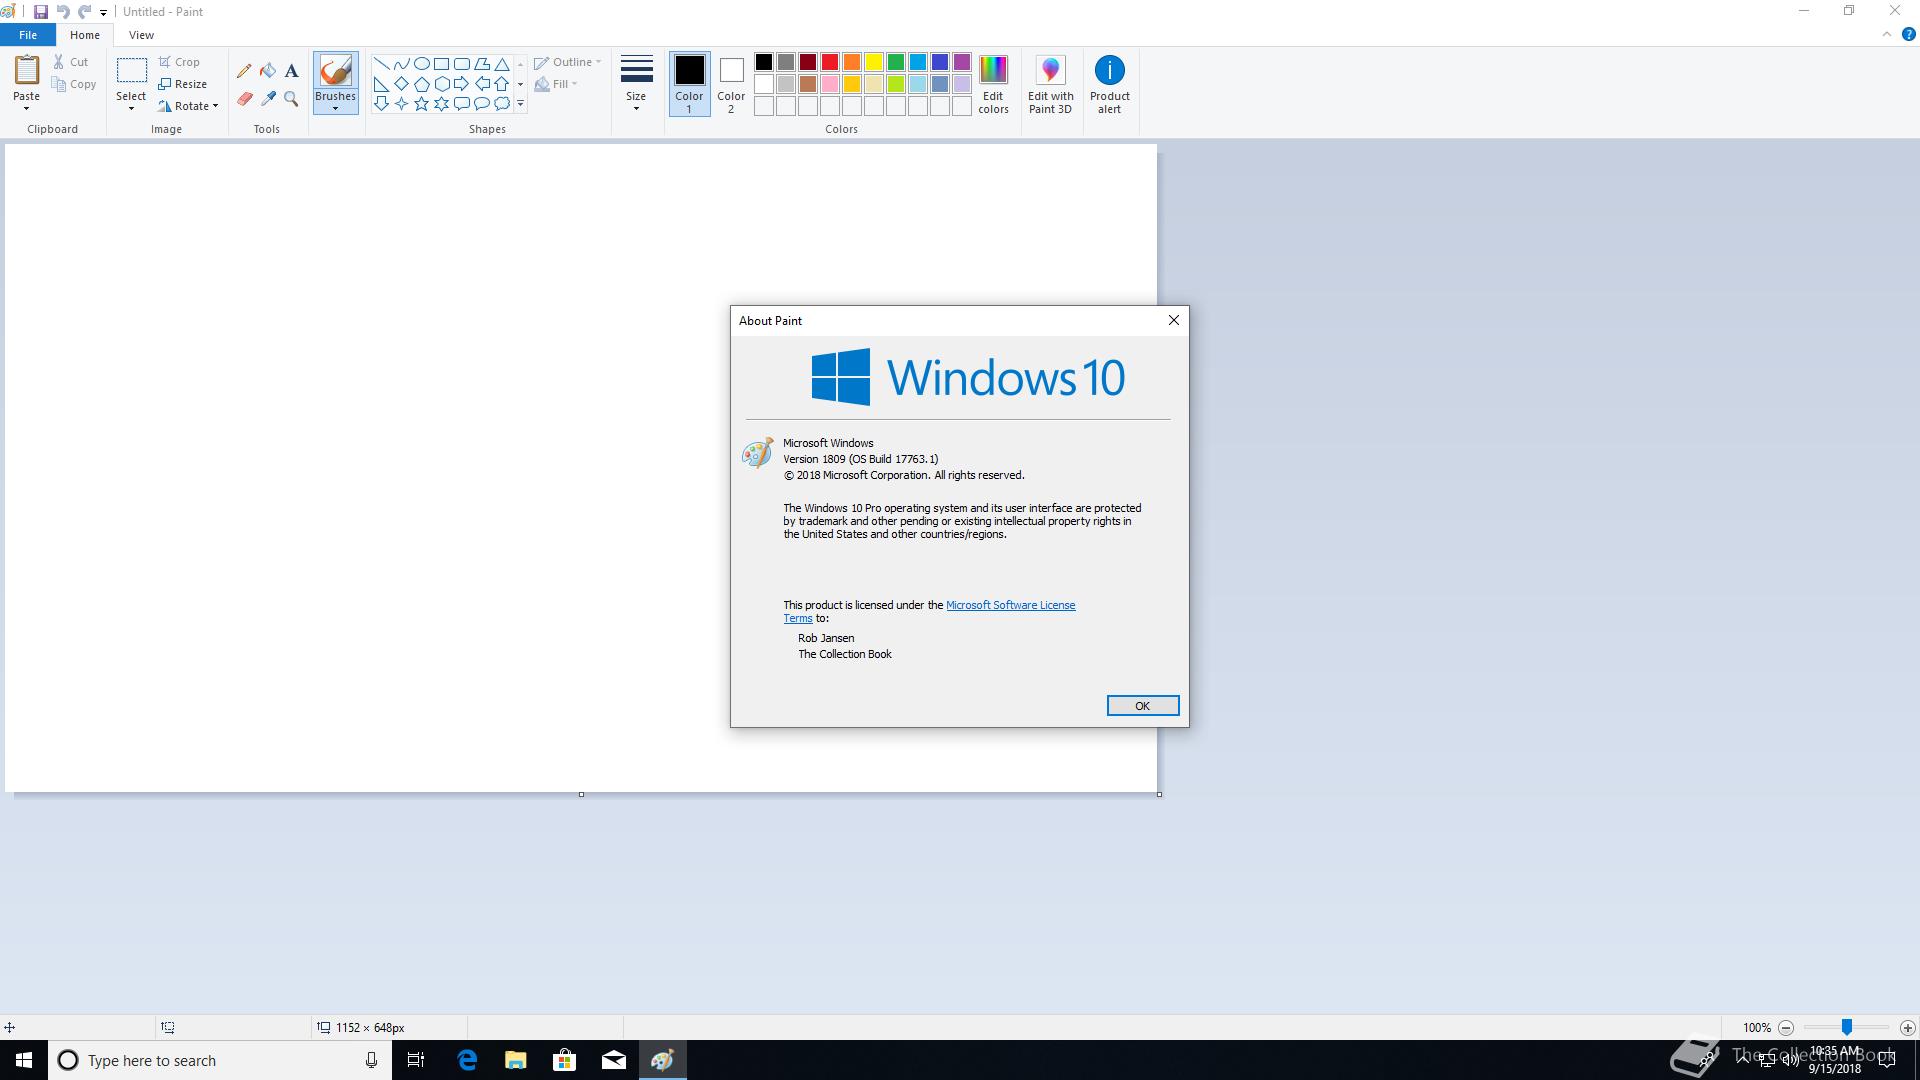Pick the Eraser tool
The width and height of the screenshot is (1920, 1080).
point(244,99)
